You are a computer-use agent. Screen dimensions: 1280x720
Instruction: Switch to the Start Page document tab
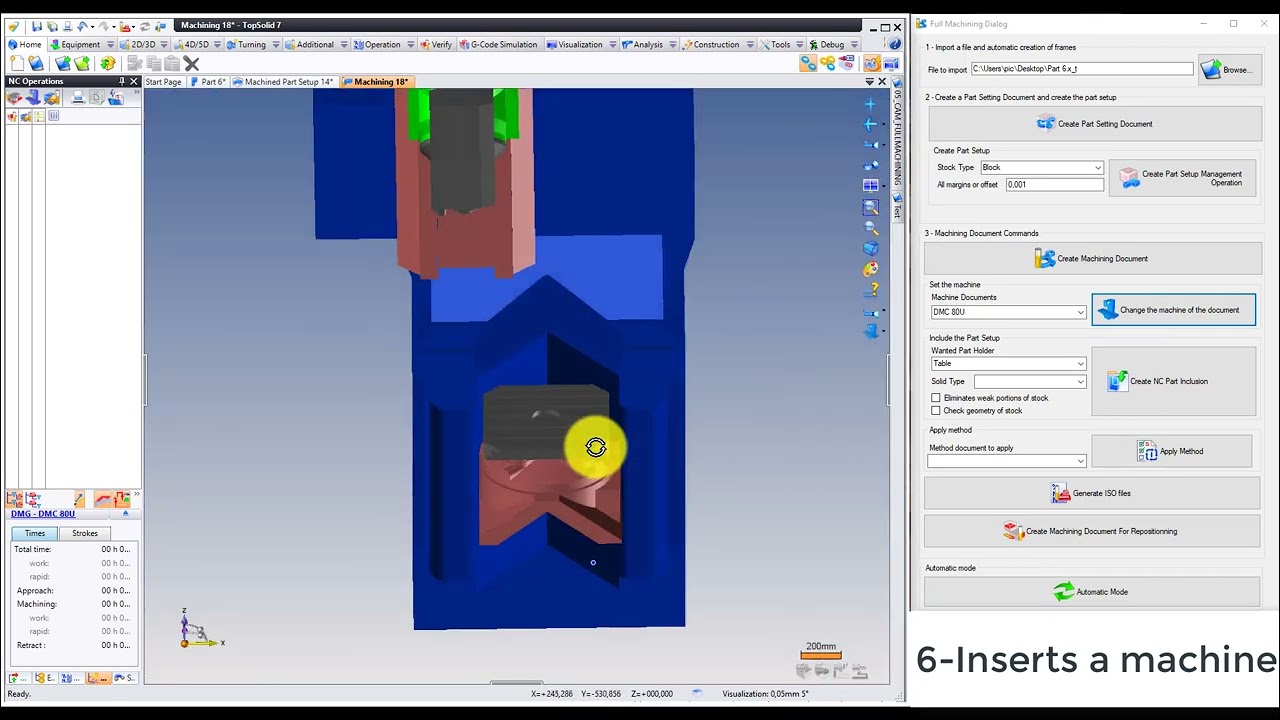point(164,82)
